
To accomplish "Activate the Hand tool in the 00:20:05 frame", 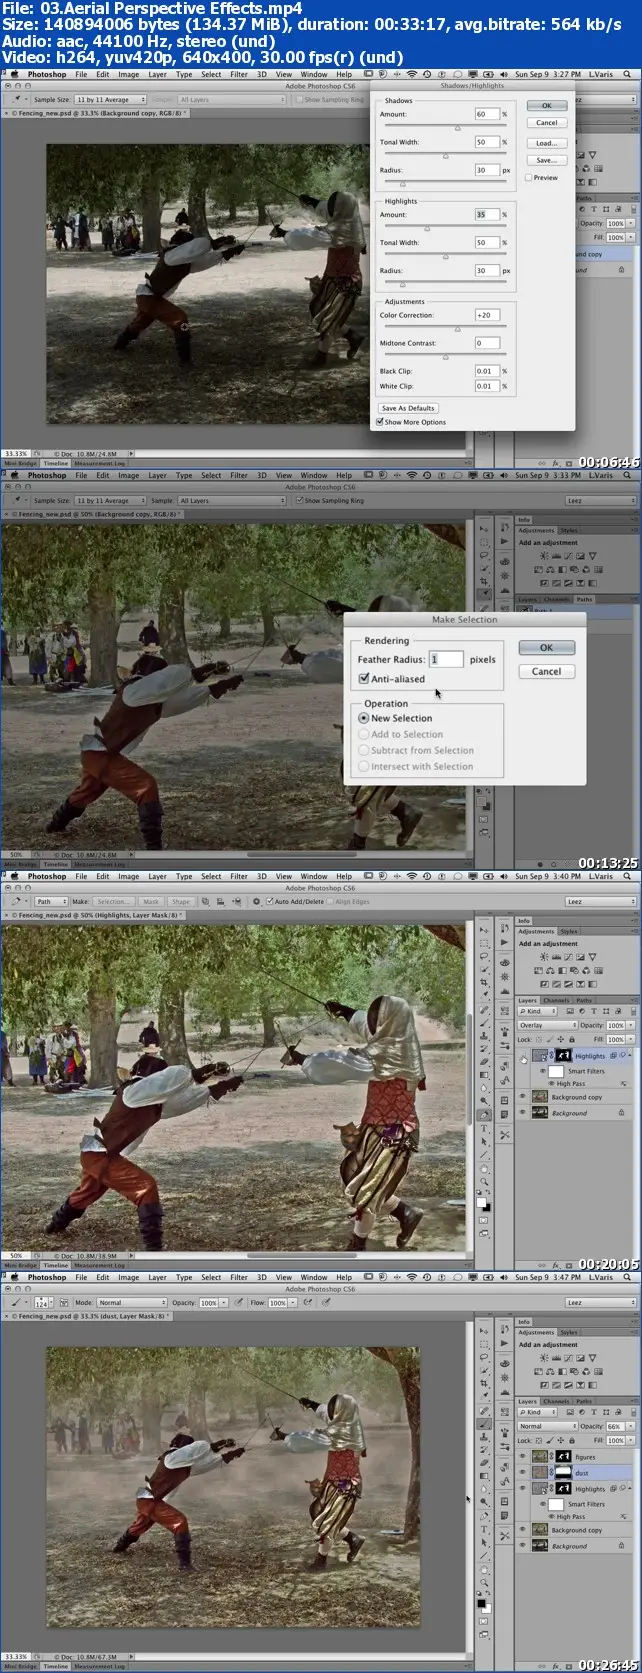I will (483, 1168).
